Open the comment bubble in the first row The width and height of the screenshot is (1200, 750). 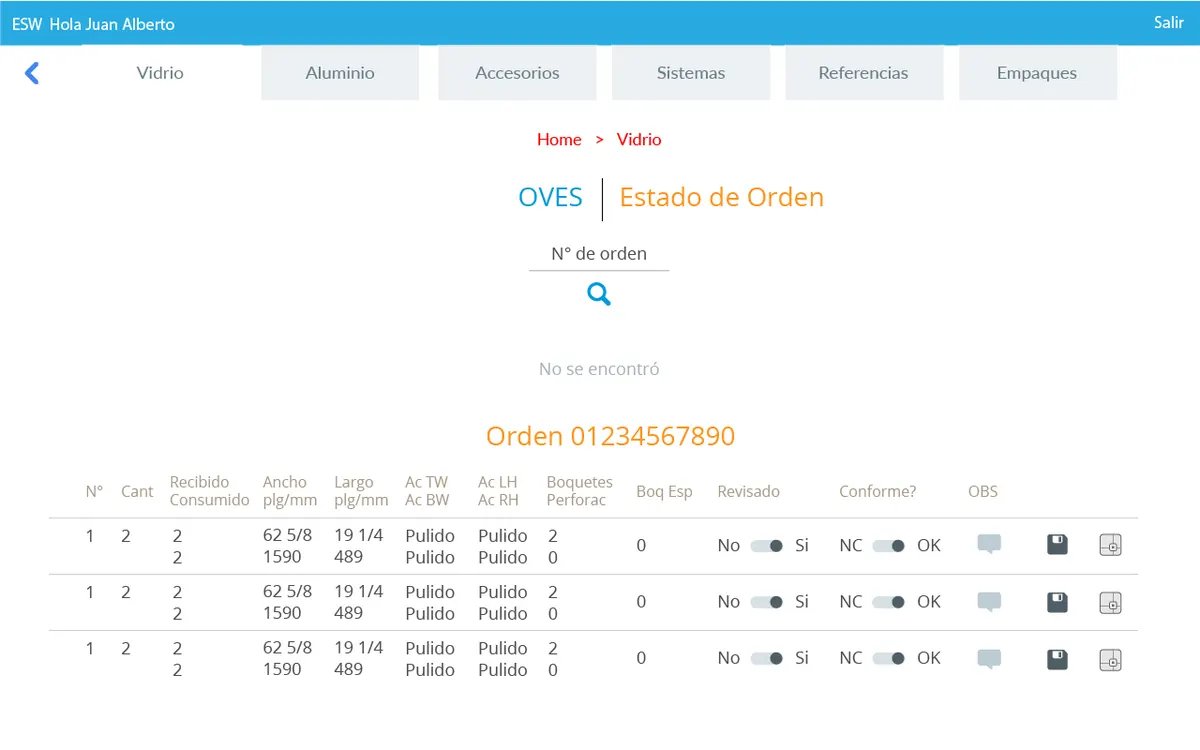pos(989,545)
